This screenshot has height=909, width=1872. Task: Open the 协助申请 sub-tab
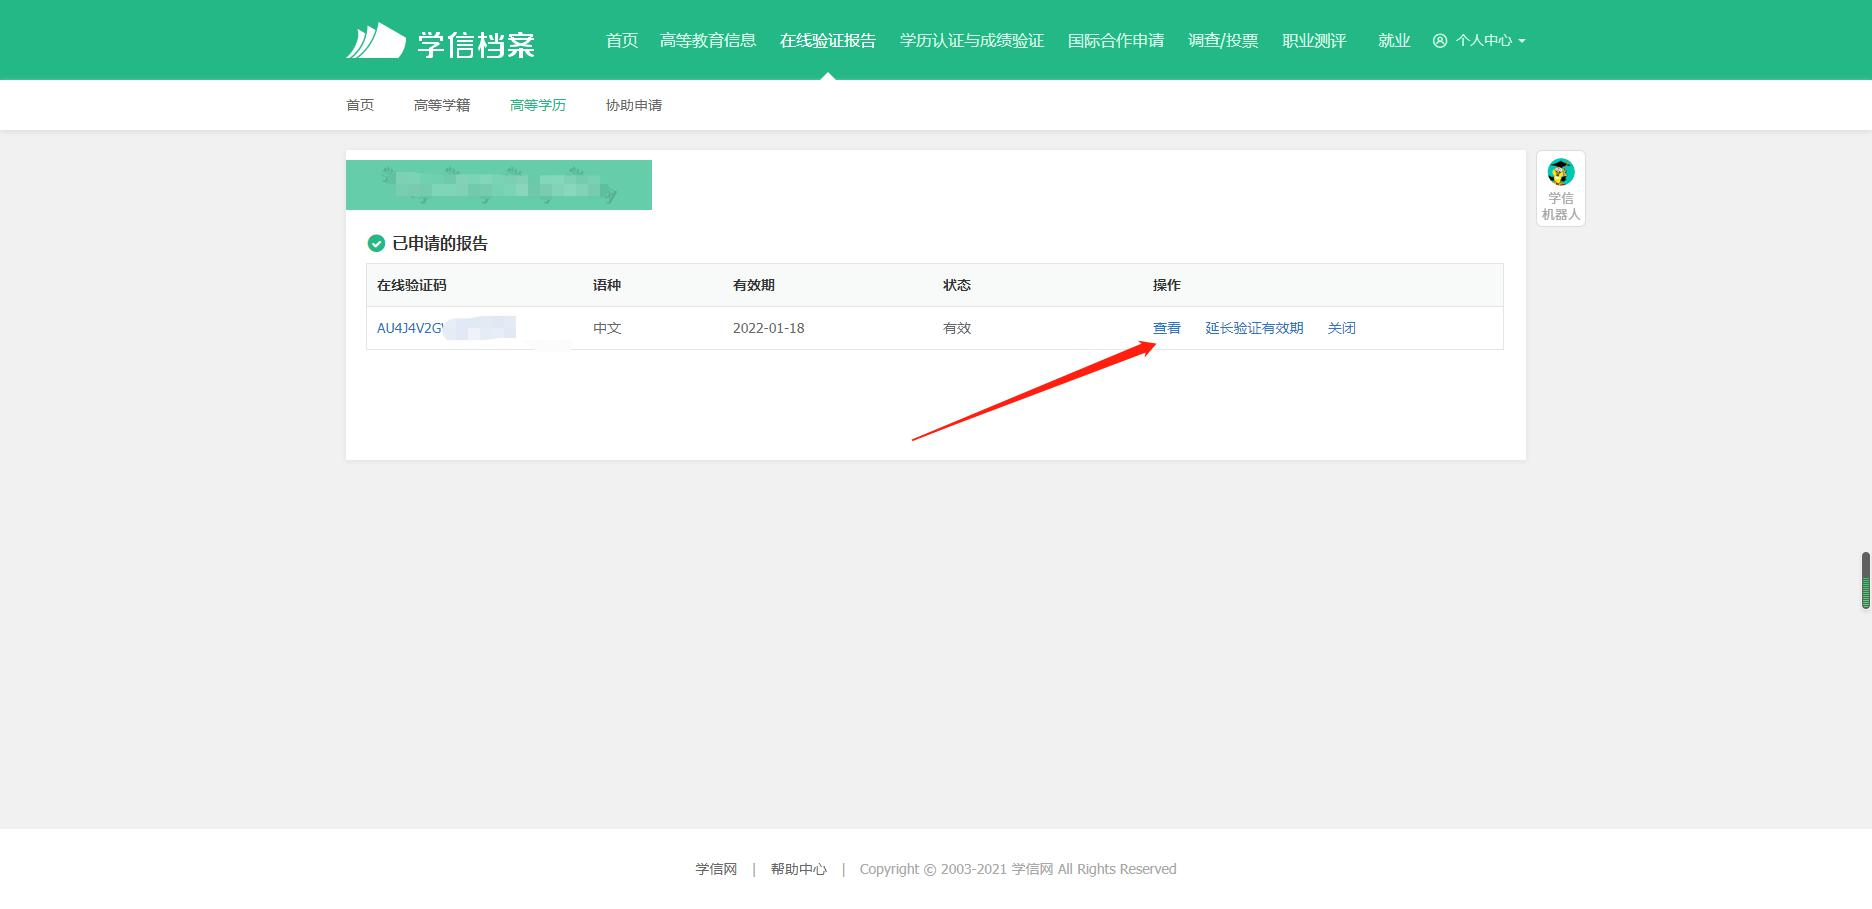coord(633,105)
